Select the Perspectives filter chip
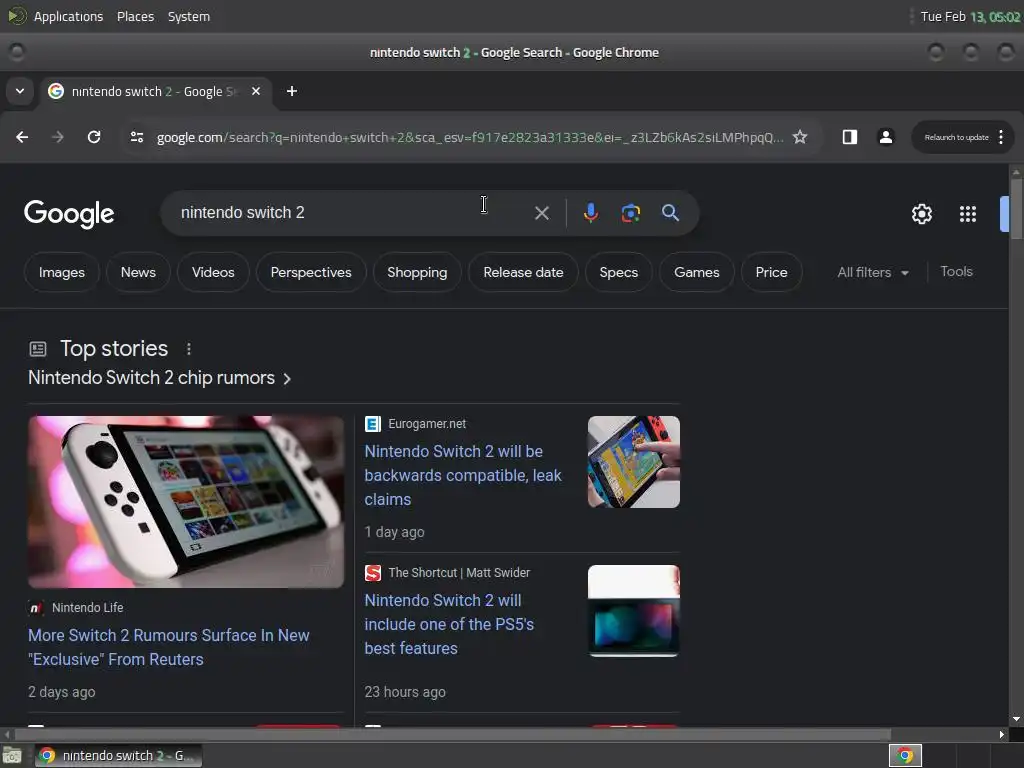This screenshot has width=1024, height=768. [x=311, y=272]
